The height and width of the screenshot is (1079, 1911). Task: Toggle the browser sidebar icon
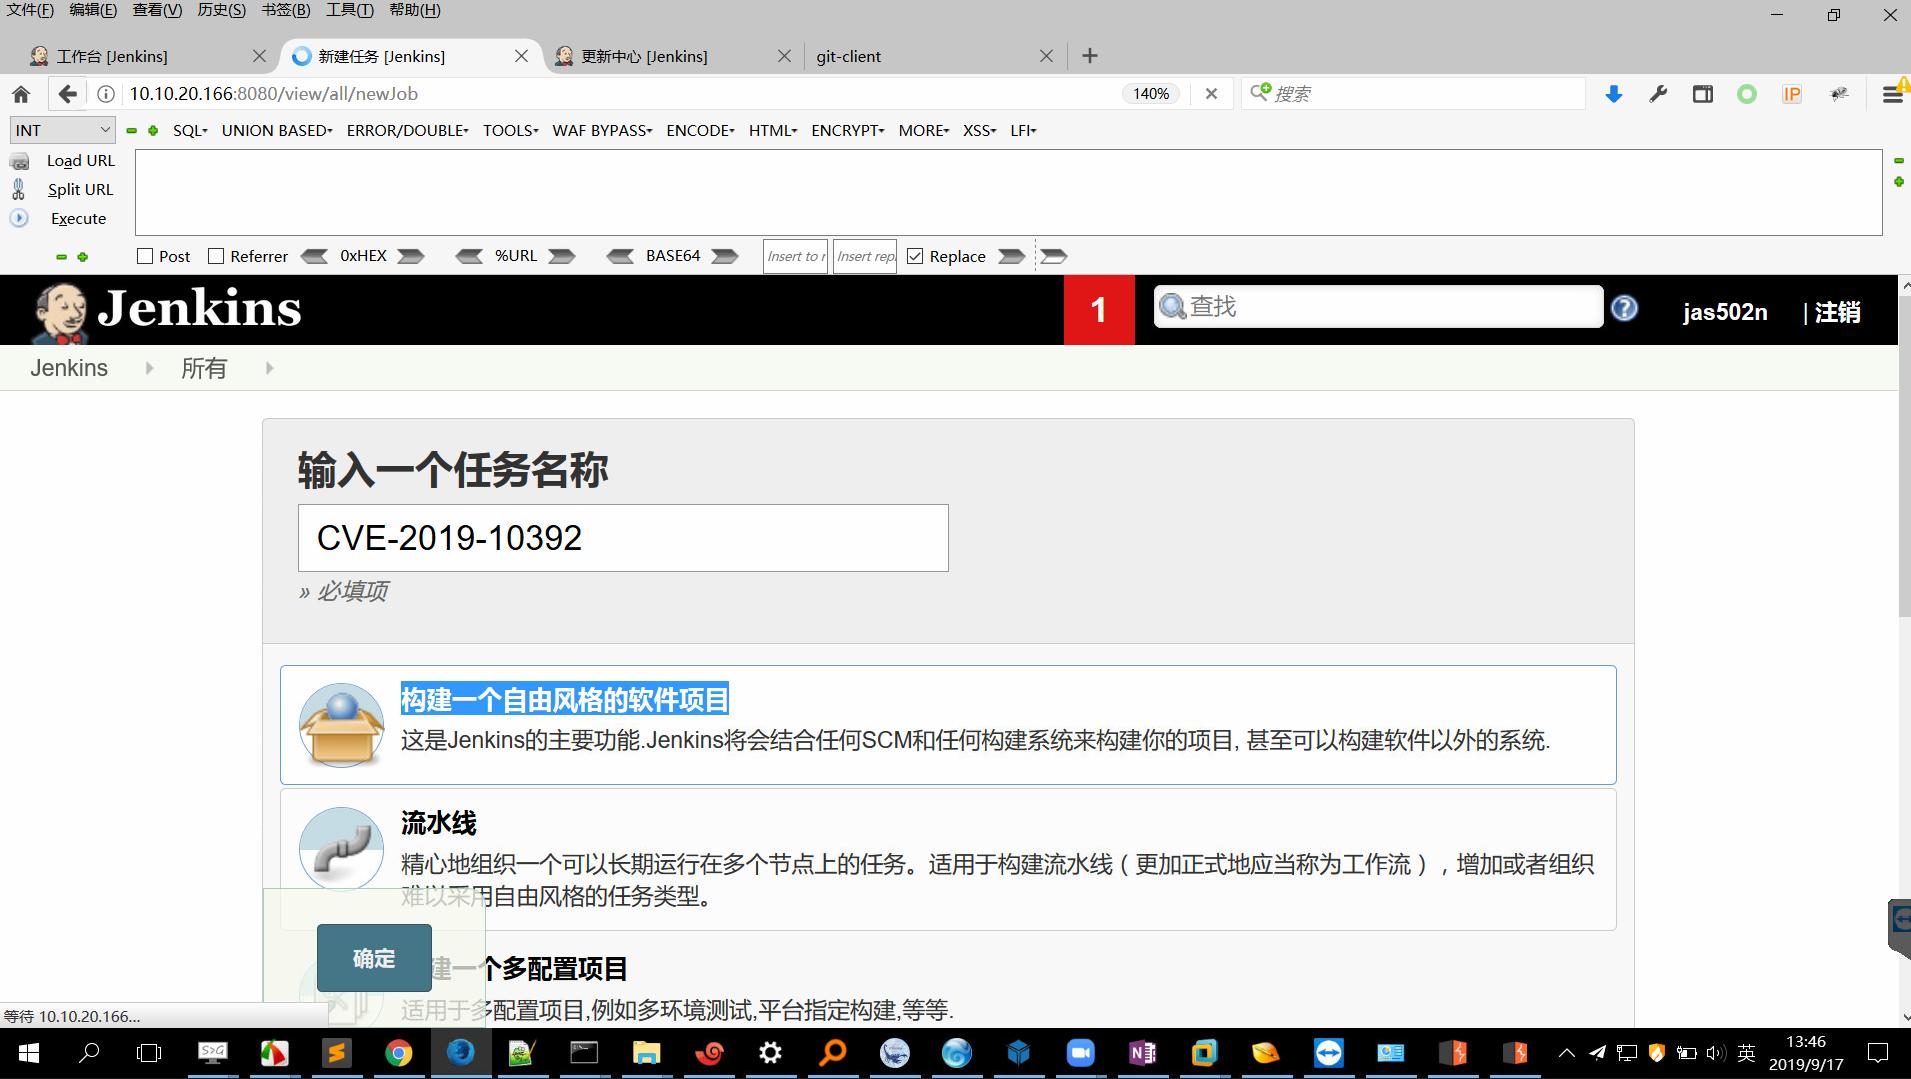(x=1702, y=94)
